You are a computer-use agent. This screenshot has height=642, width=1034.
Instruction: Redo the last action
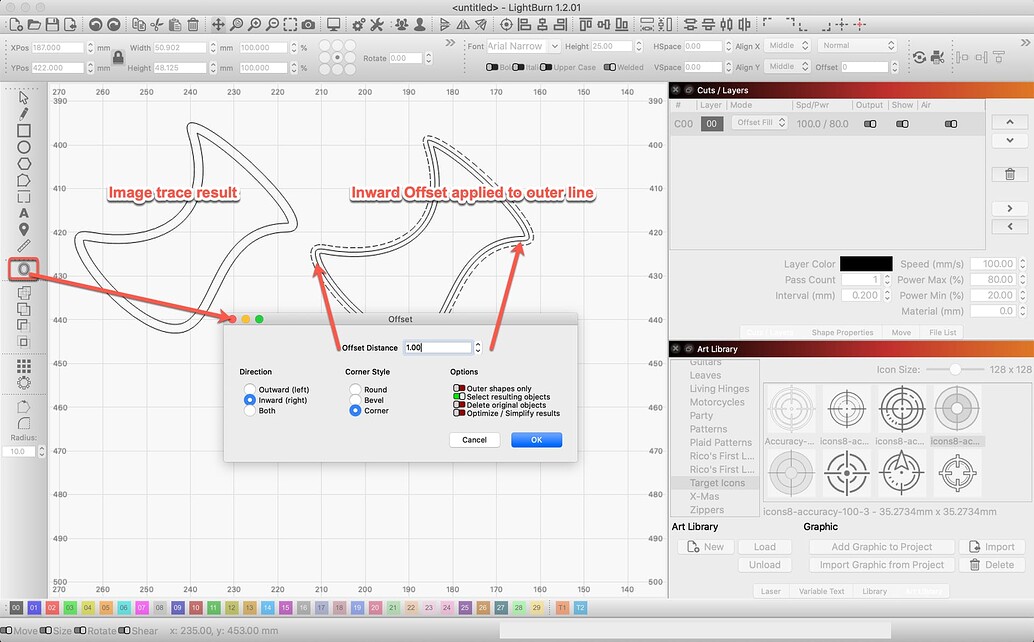point(113,24)
